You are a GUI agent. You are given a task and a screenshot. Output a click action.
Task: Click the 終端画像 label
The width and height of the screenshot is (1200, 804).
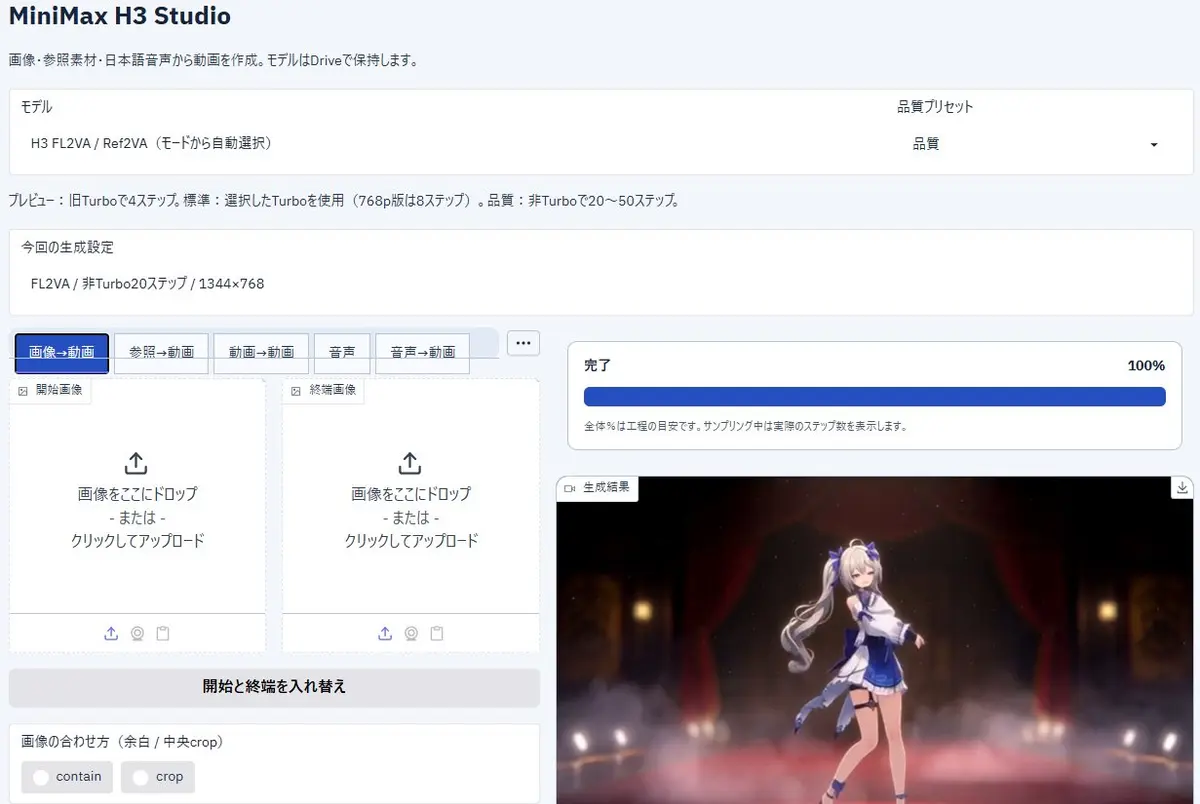point(323,390)
